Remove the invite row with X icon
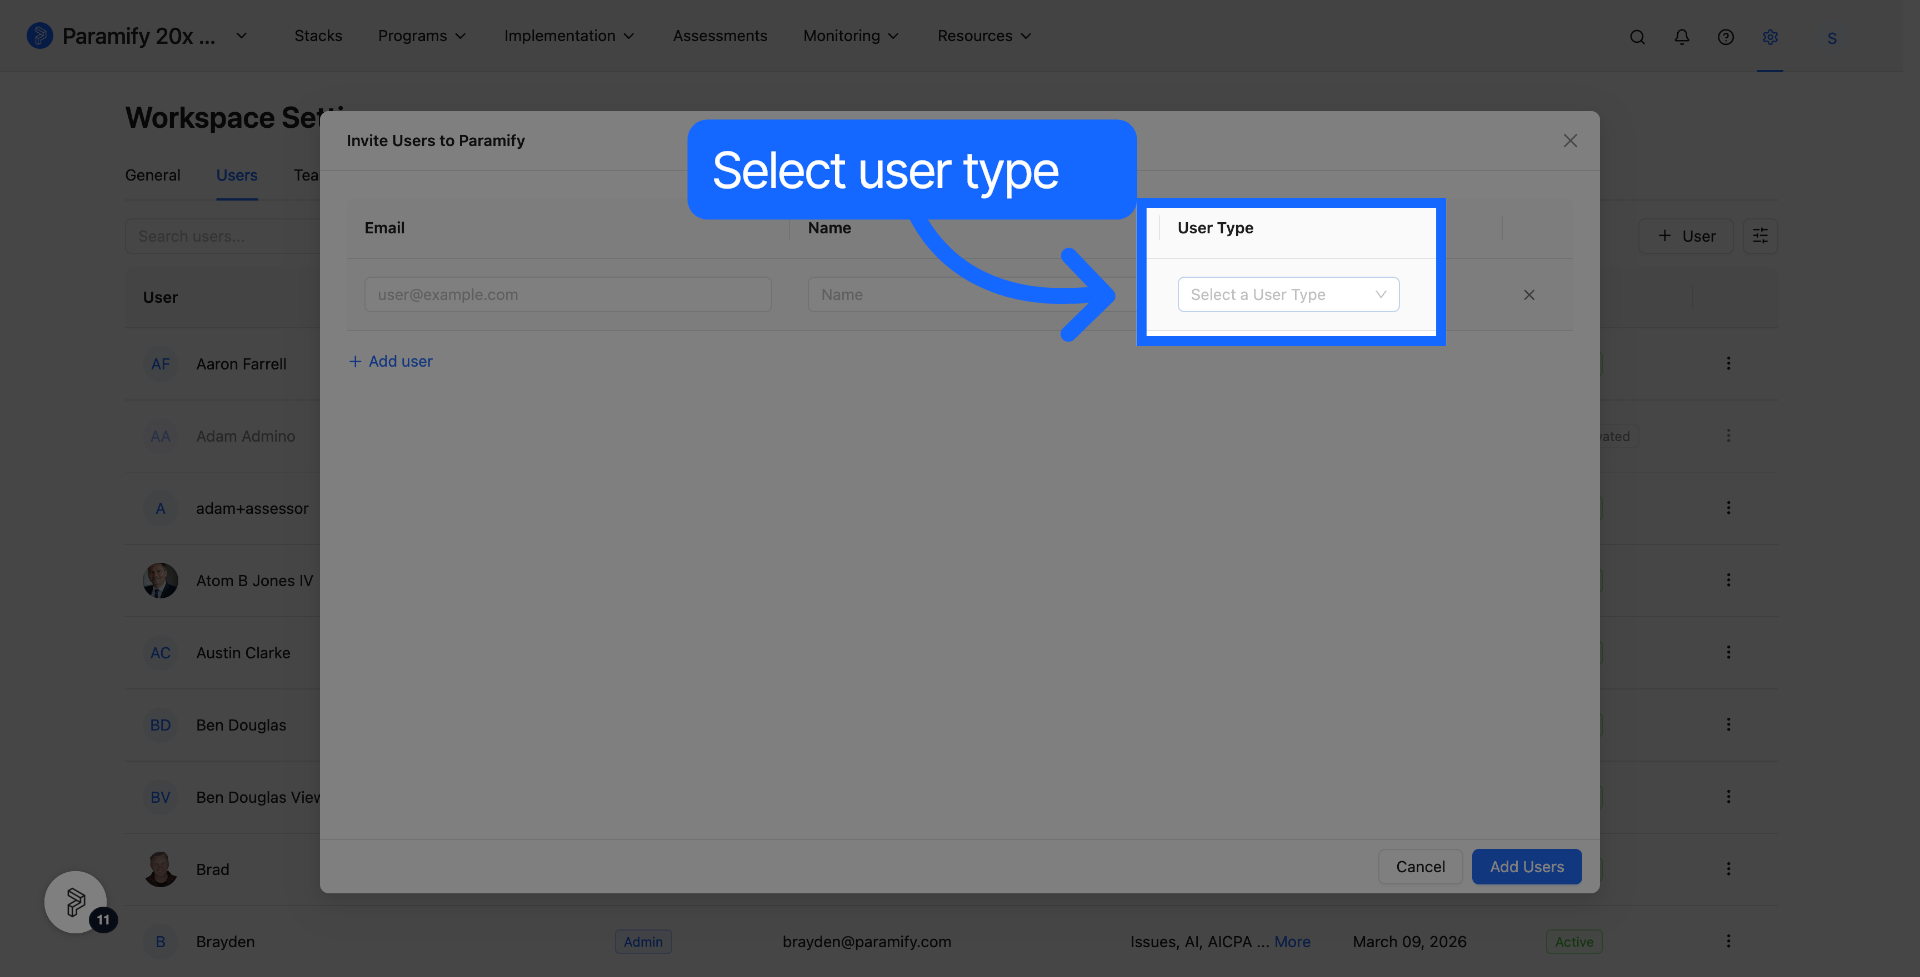The height and width of the screenshot is (977, 1920). [1529, 295]
